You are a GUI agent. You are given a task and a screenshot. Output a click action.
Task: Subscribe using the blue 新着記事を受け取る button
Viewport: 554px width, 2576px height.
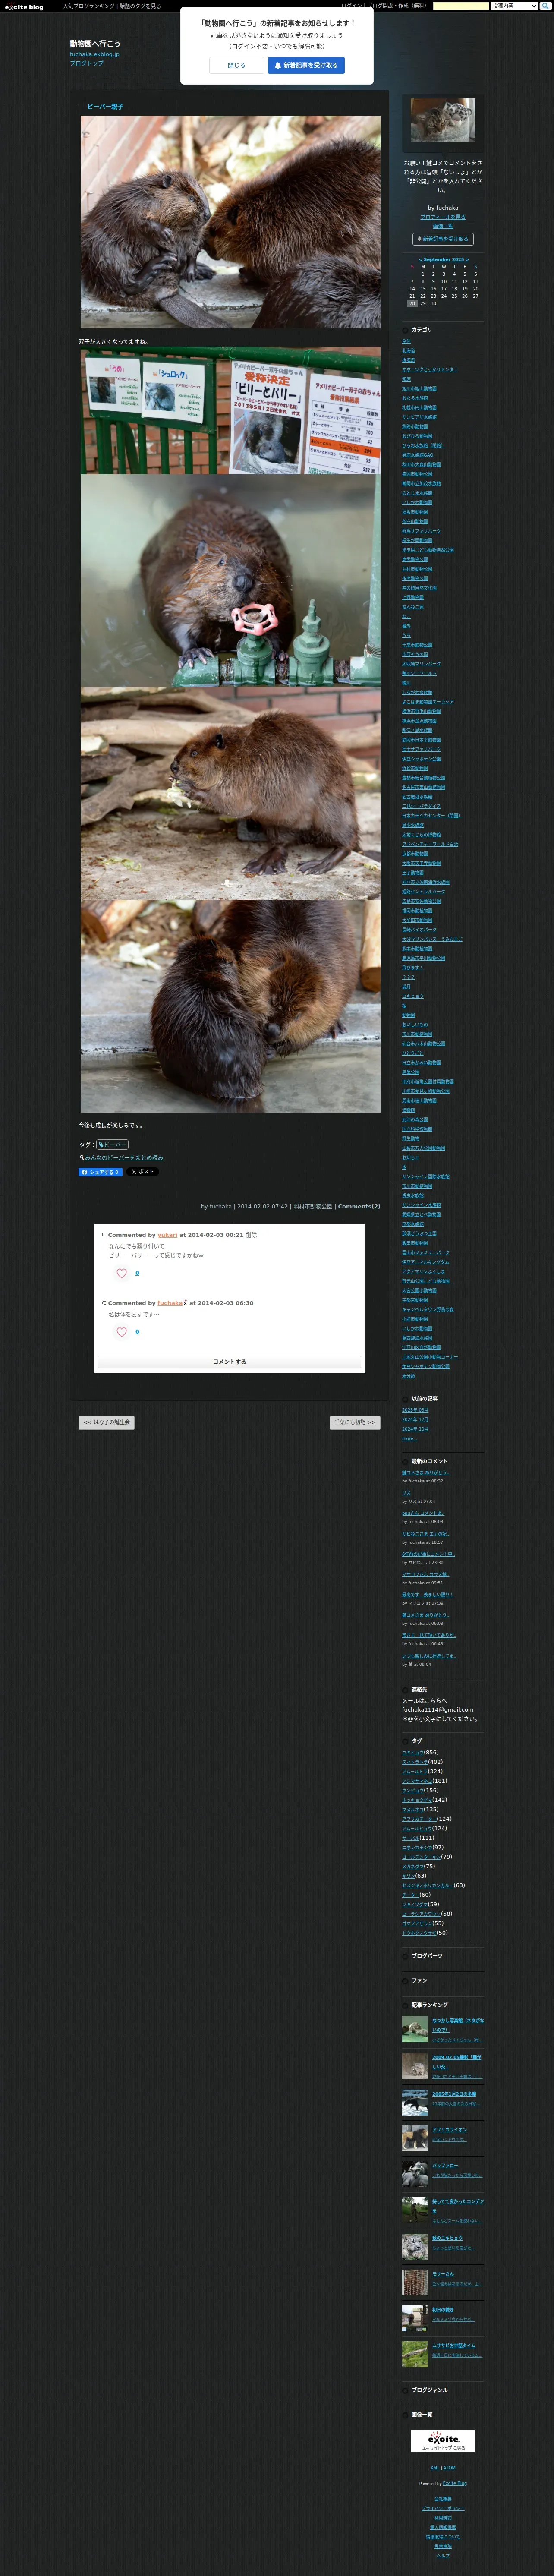[306, 65]
